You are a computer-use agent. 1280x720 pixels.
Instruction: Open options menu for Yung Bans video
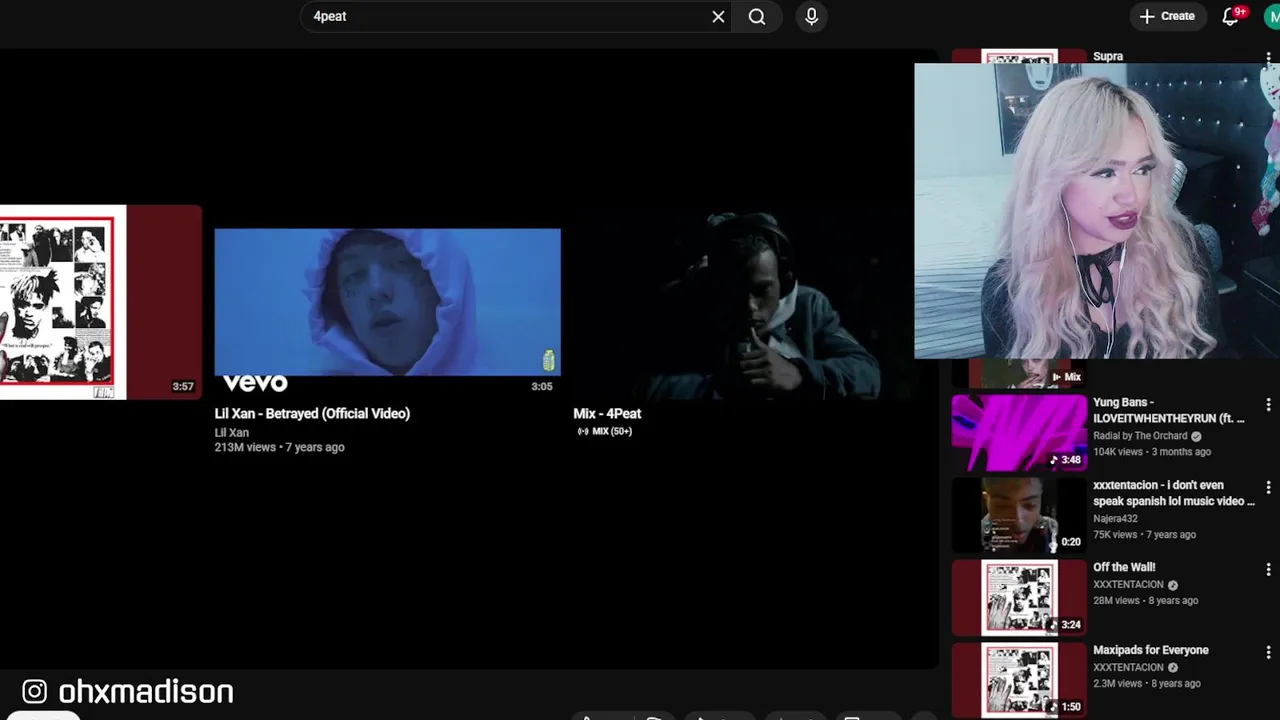1268,405
